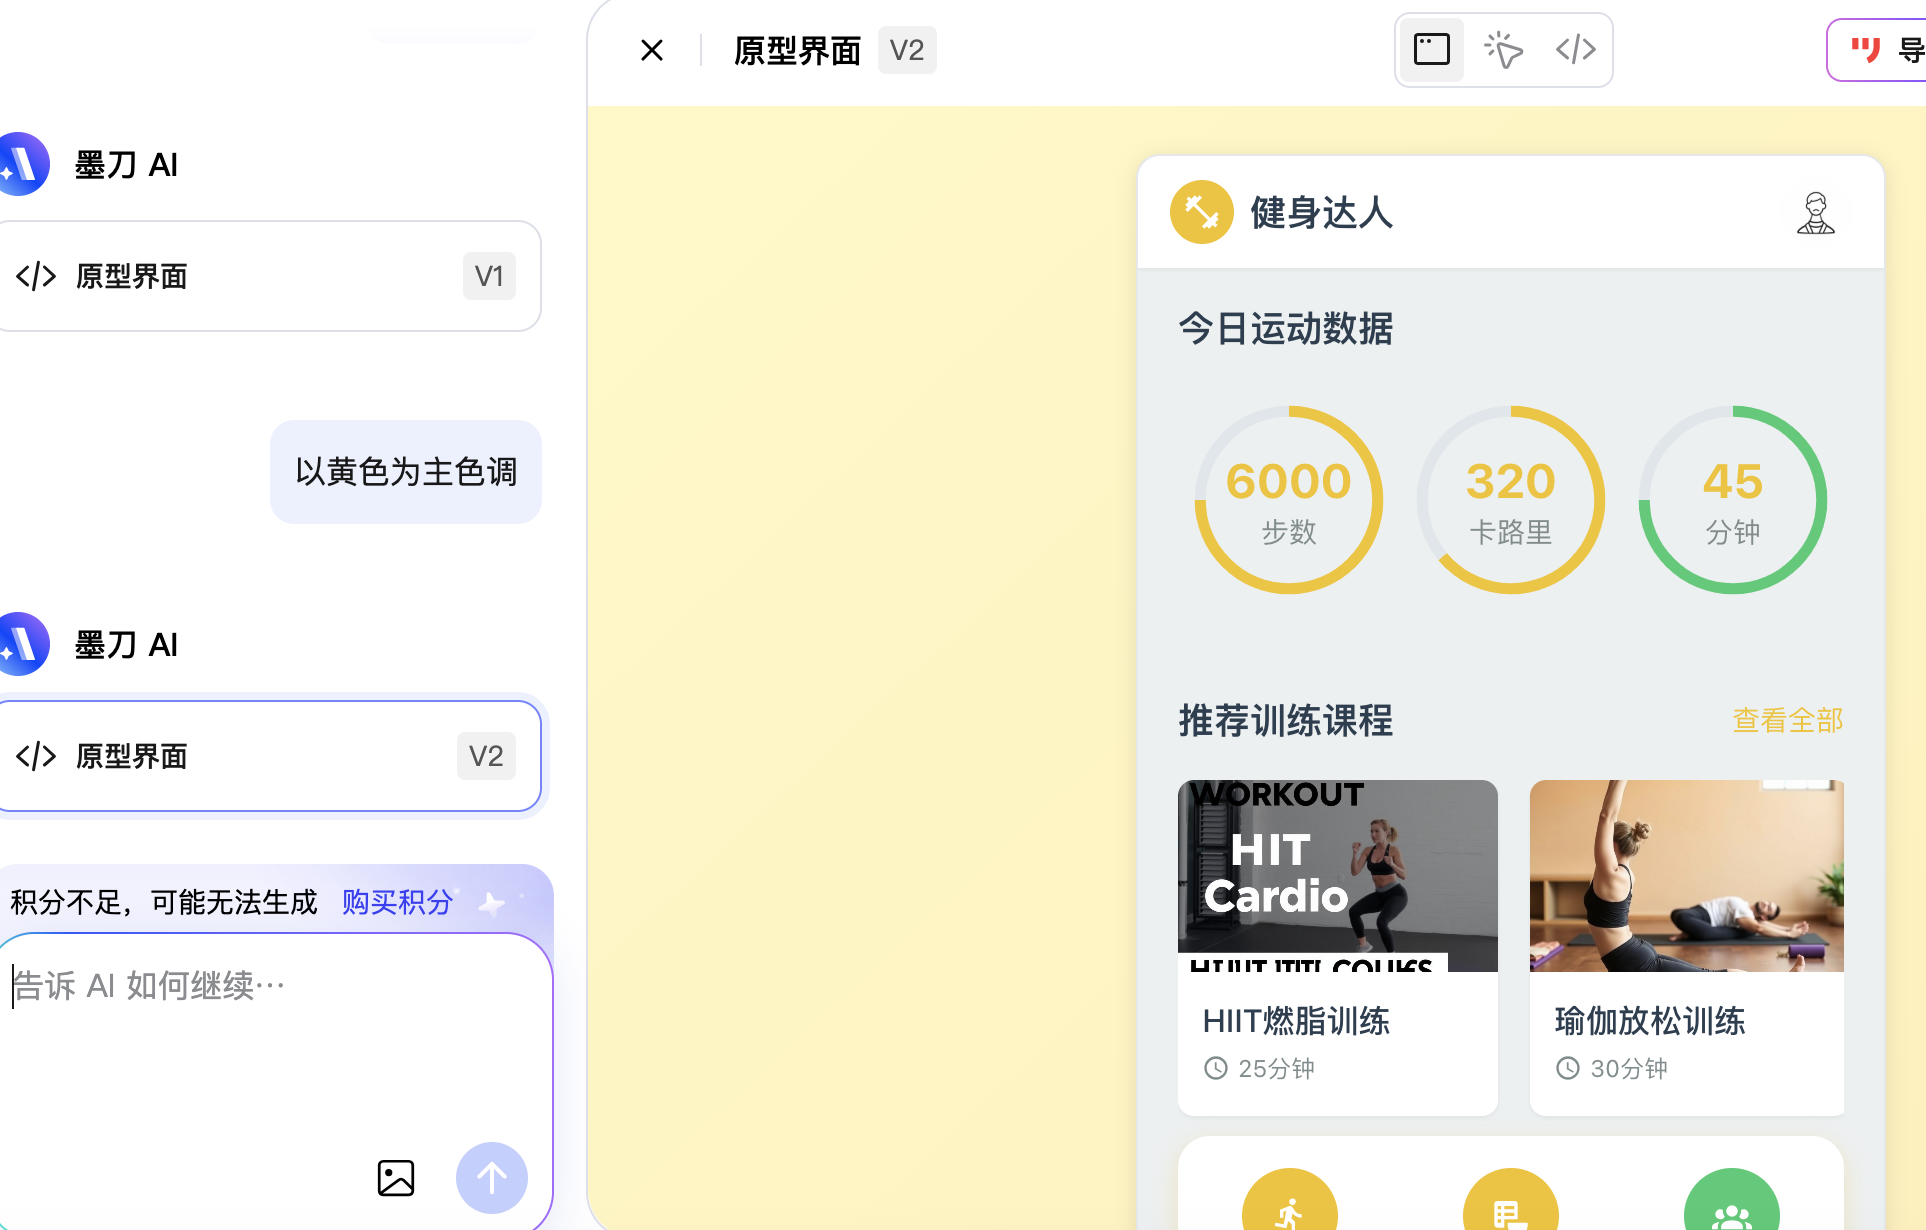Click the code icon on V1 card
1926x1230 pixels.
[36, 276]
